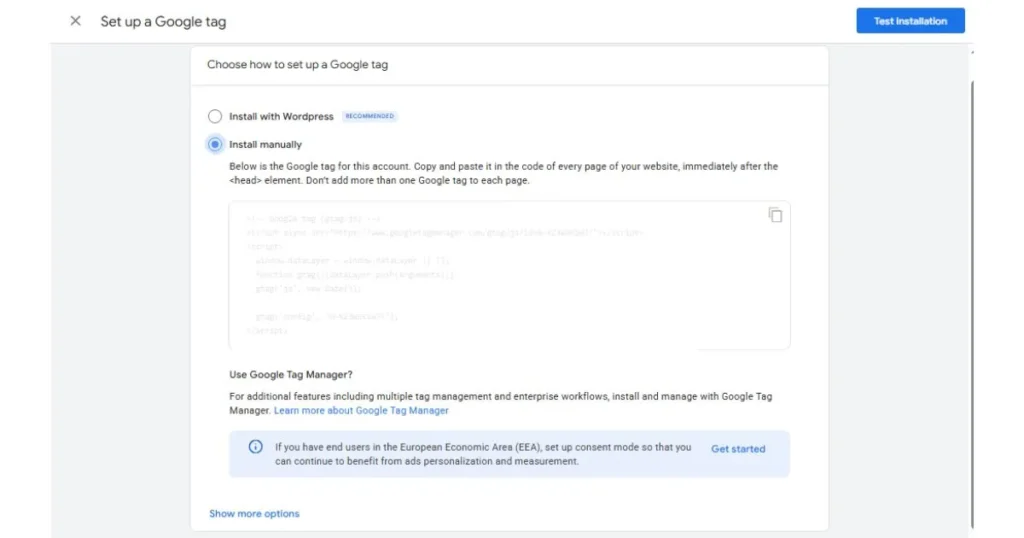
Task: Click 'Use Google Tag Manager?' heading
Action: pyautogui.click(x=291, y=375)
